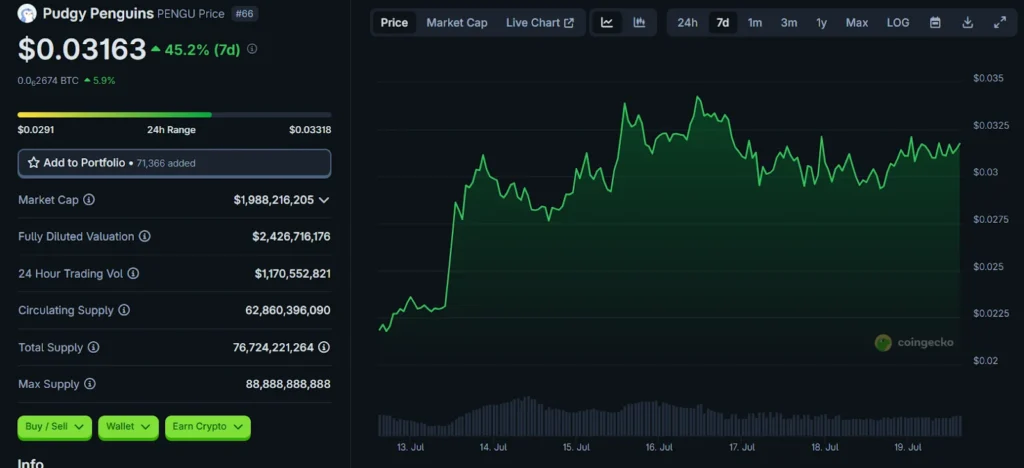
Task: Switch to candlestick chart view icon
Action: point(639,23)
